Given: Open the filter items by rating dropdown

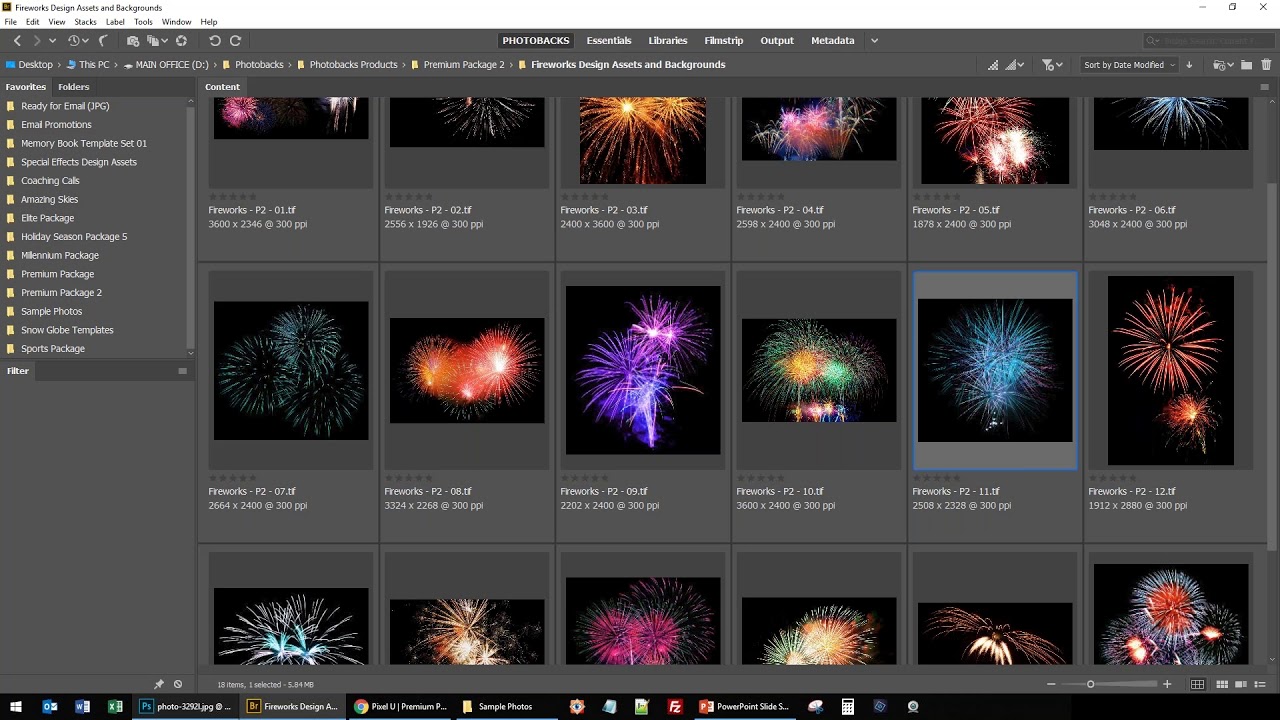Looking at the screenshot, I should coord(1052,65).
